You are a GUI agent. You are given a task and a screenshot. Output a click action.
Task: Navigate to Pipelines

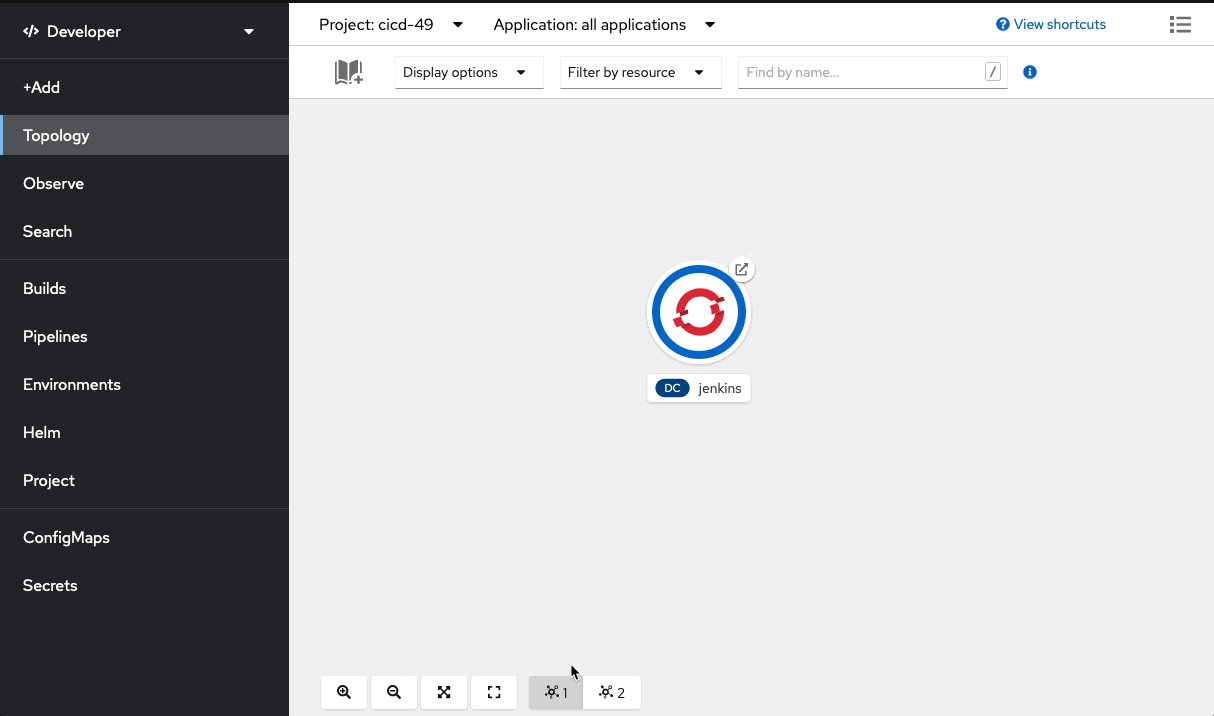tap(144, 336)
